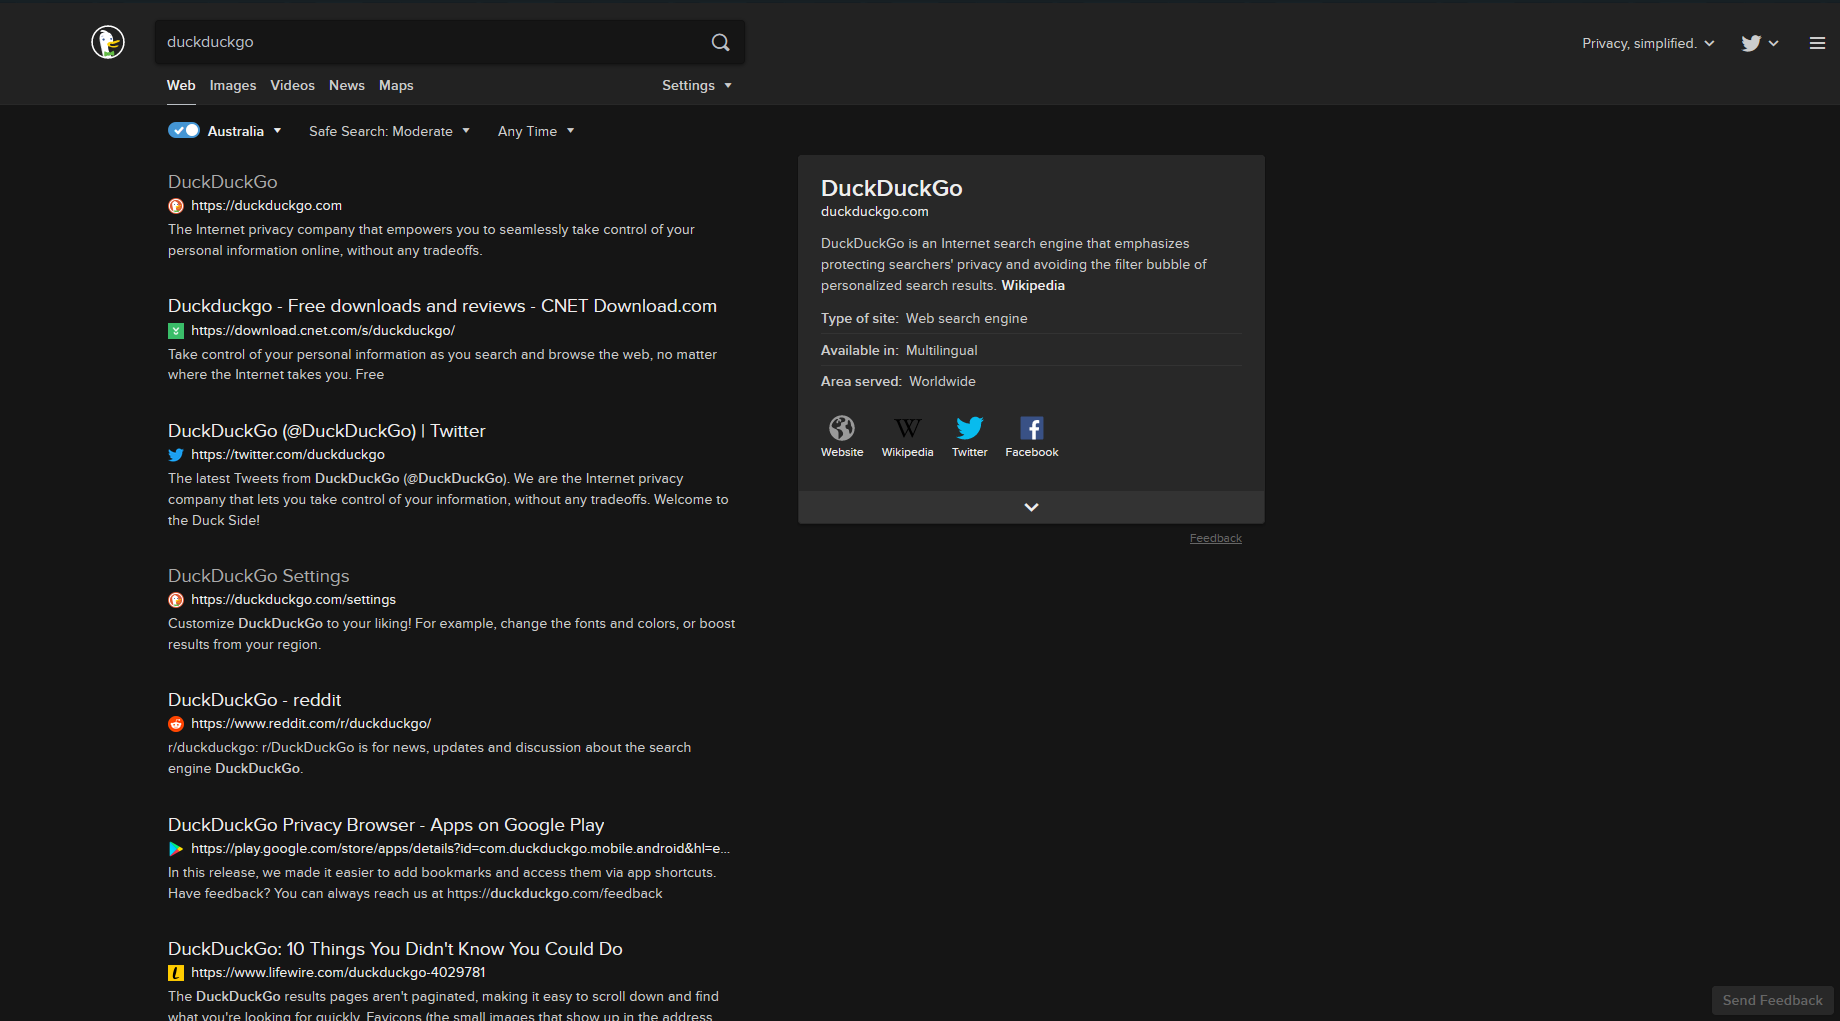Click the https://twitter.com/duckduckgo URL

pos(288,454)
